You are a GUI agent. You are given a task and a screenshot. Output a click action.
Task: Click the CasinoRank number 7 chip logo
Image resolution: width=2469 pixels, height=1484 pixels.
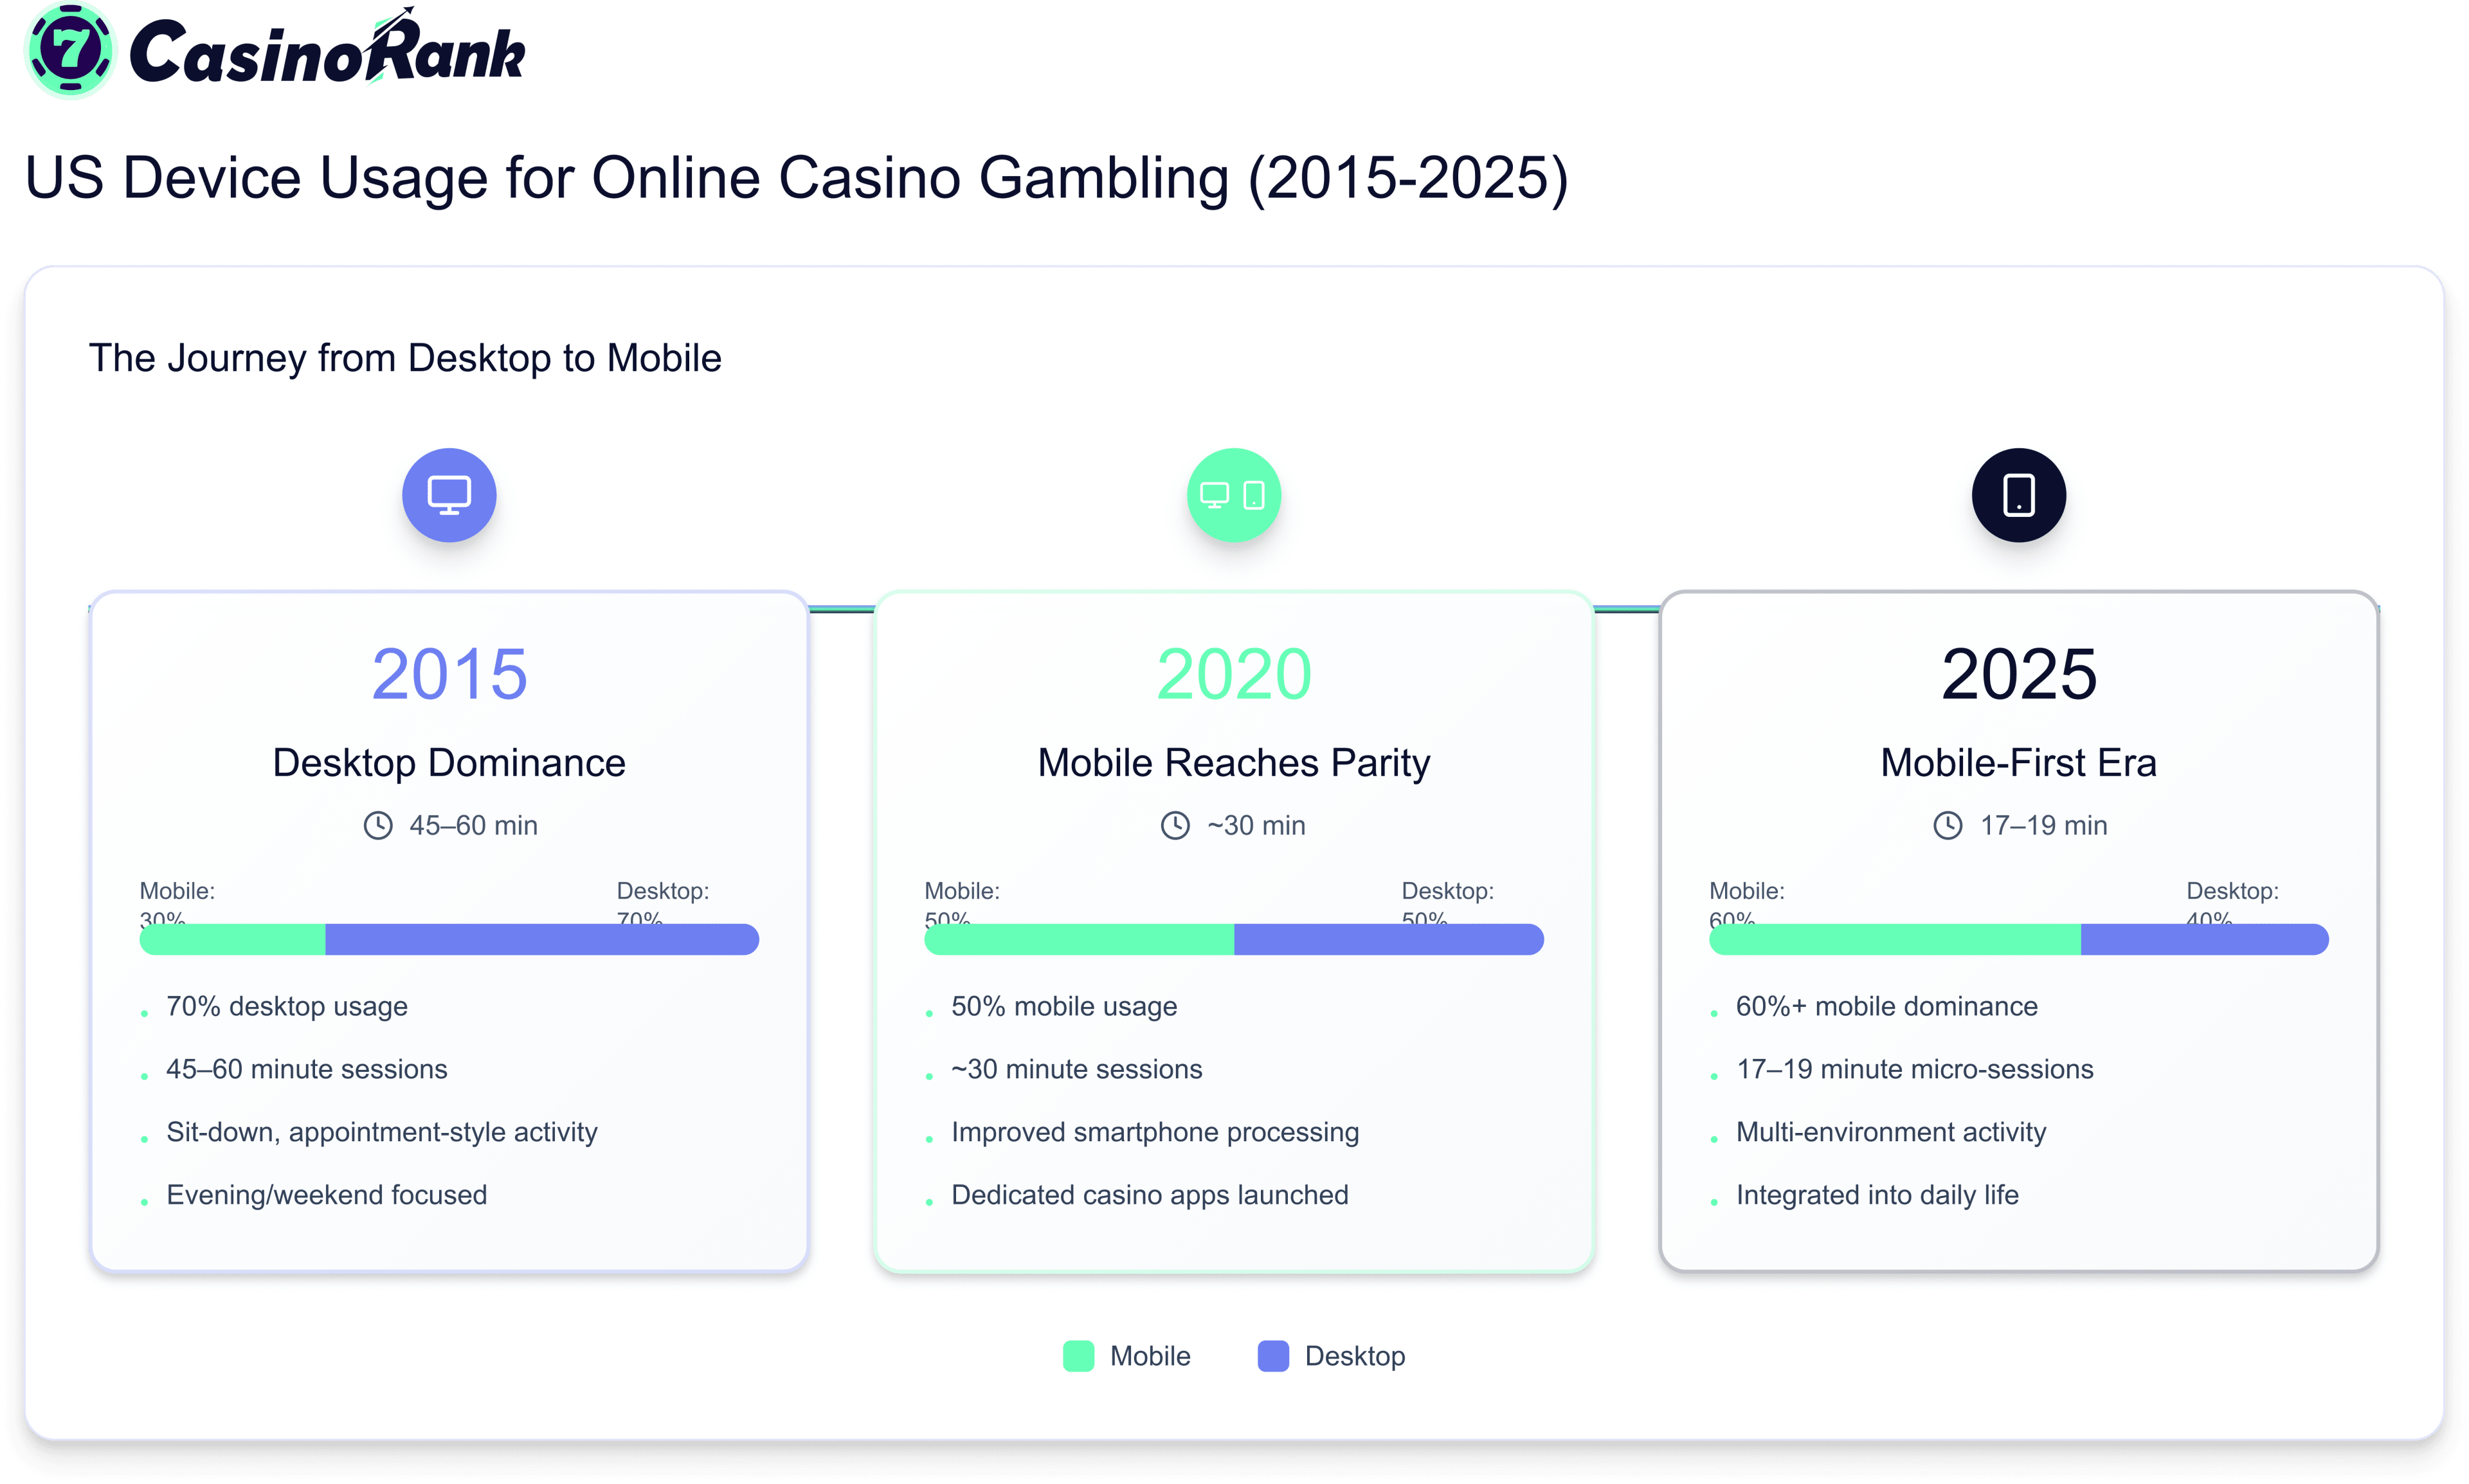[69, 50]
